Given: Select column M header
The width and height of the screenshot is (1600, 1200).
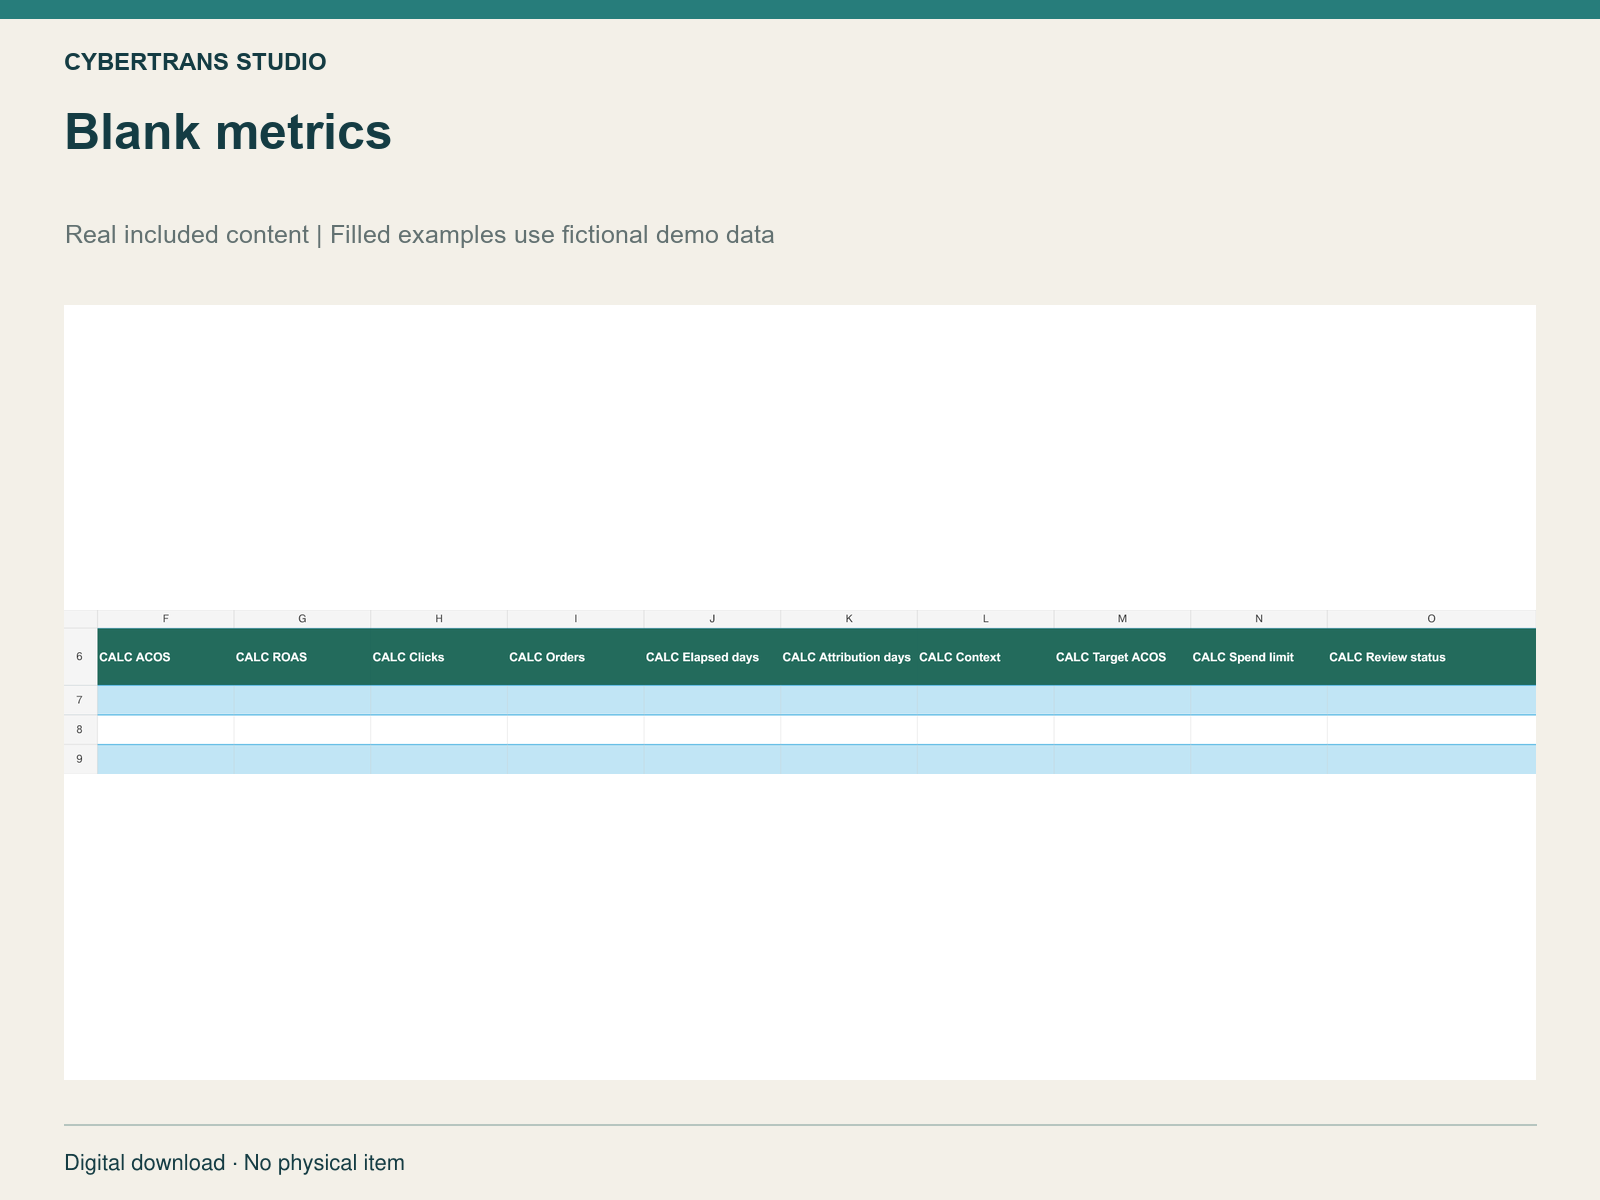Looking at the screenshot, I should point(1122,619).
